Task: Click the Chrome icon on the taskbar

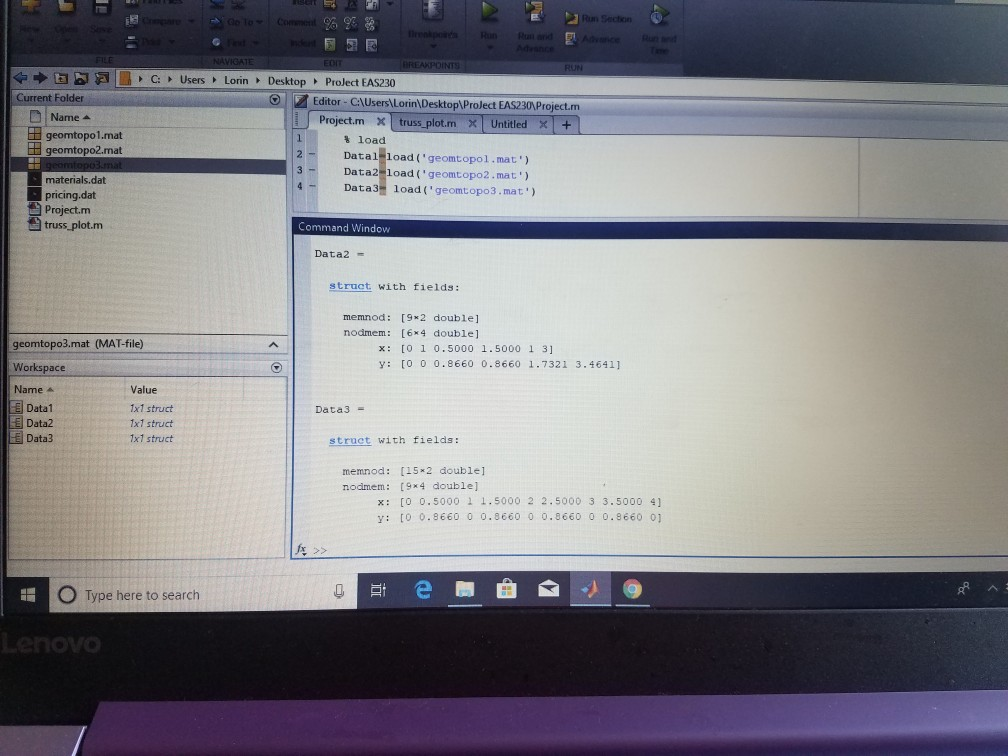Action: click(x=631, y=590)
